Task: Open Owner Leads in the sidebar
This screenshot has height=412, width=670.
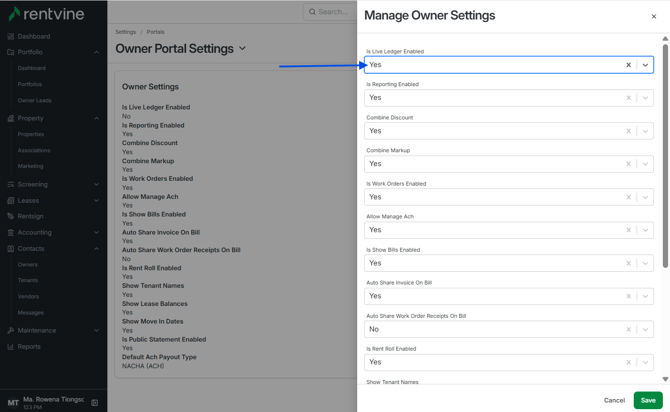Action: [x=35, y=100]
